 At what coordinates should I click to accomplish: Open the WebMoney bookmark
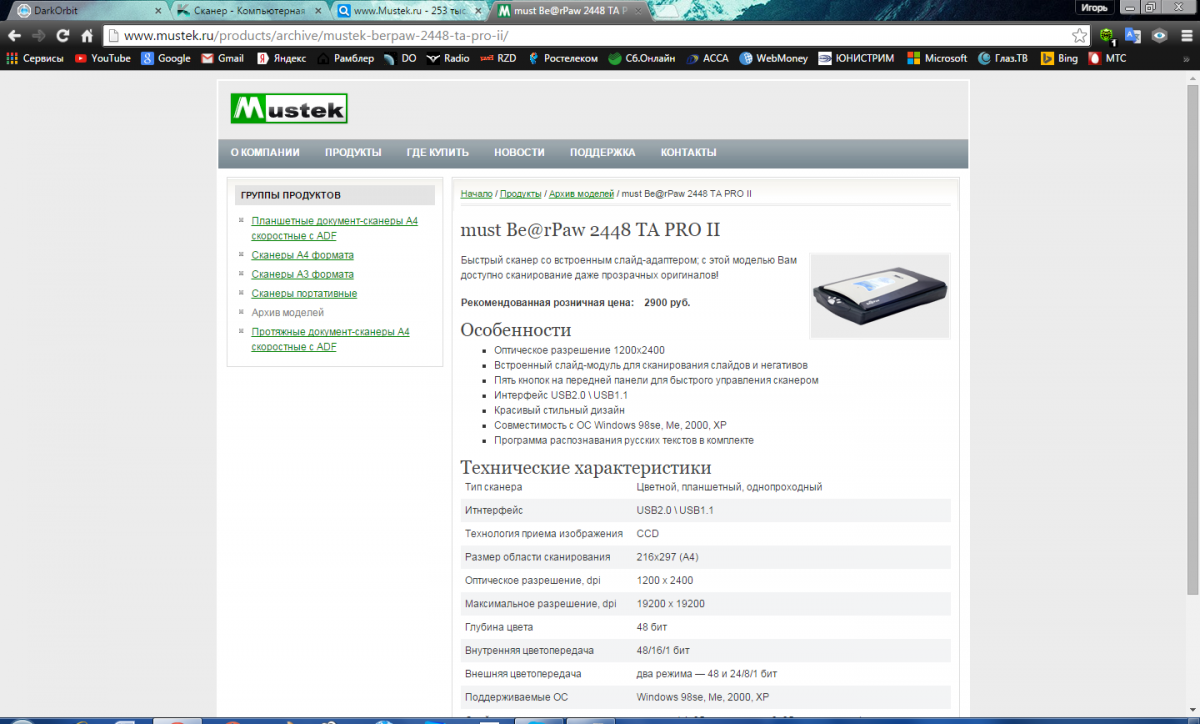point(774,58)
